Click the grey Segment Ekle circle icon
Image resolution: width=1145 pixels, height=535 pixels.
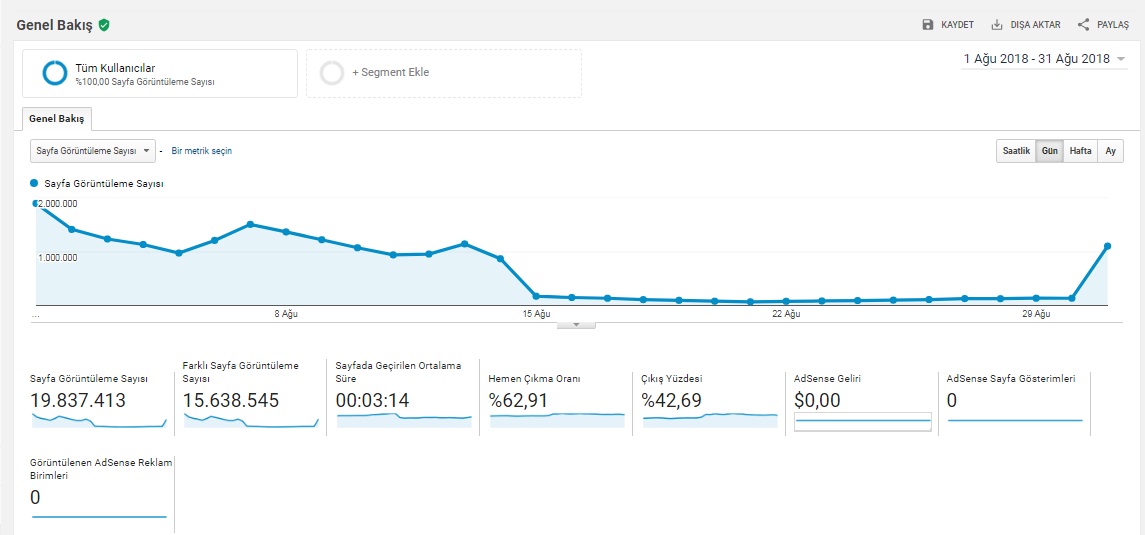[331, 73]
